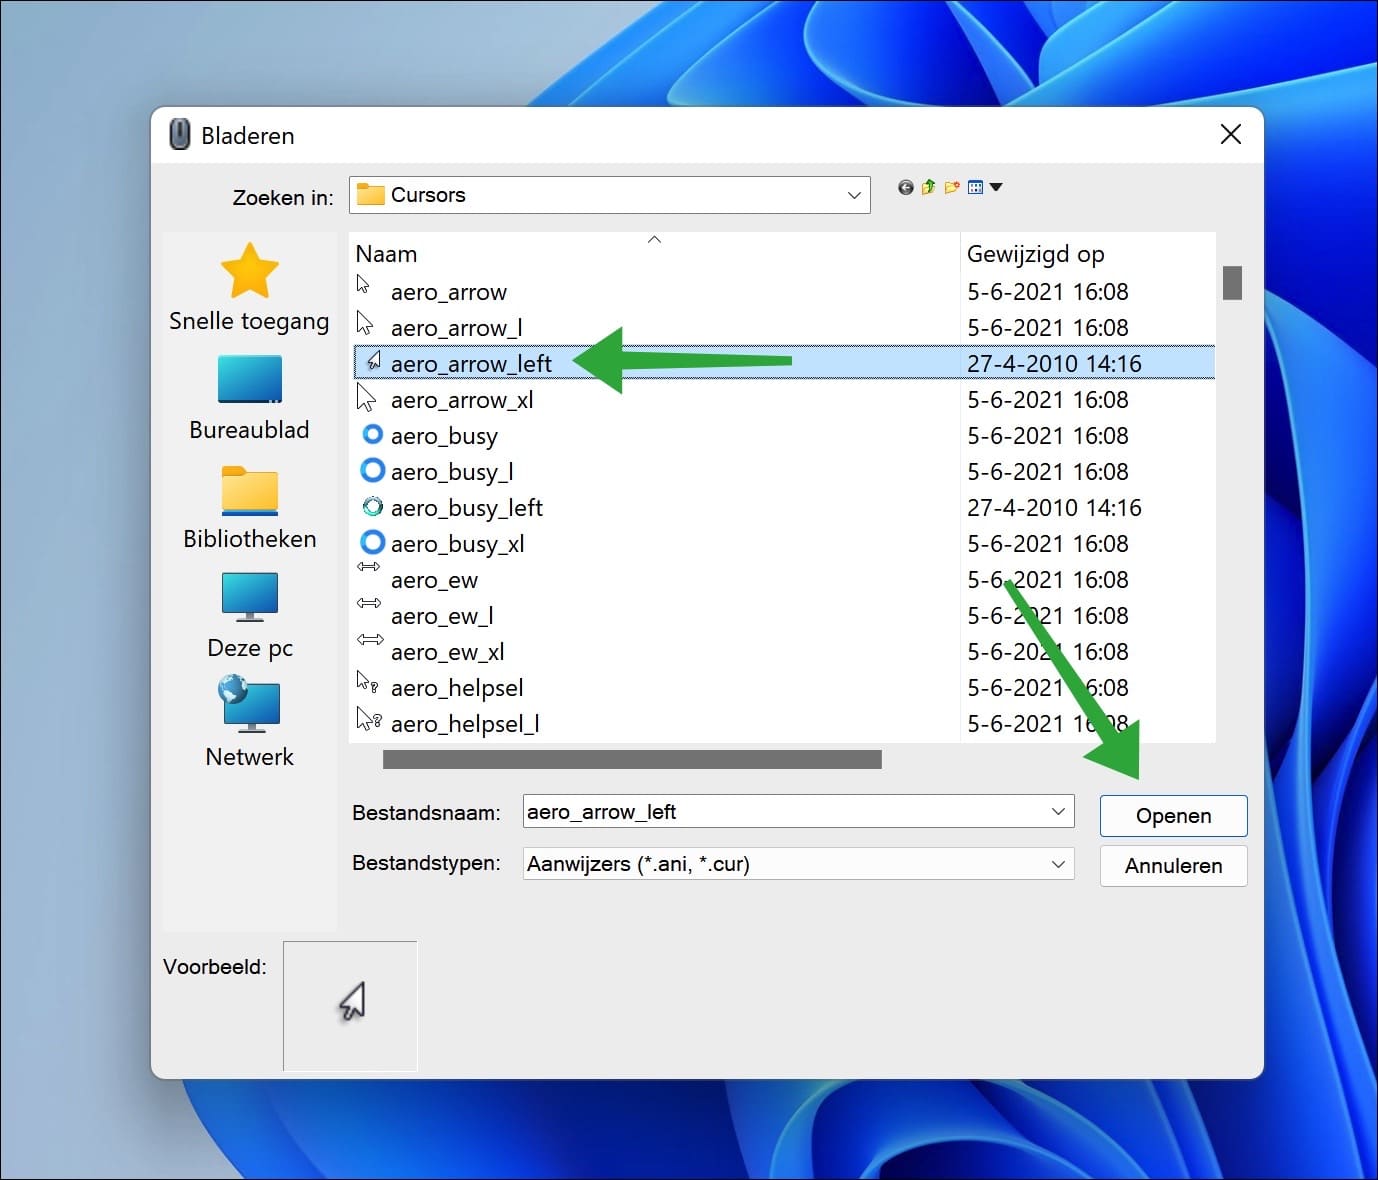This screenshot has width=1378, height=1180.
Task: Expand view menu black arrow
Action: [x=996, y=187]
